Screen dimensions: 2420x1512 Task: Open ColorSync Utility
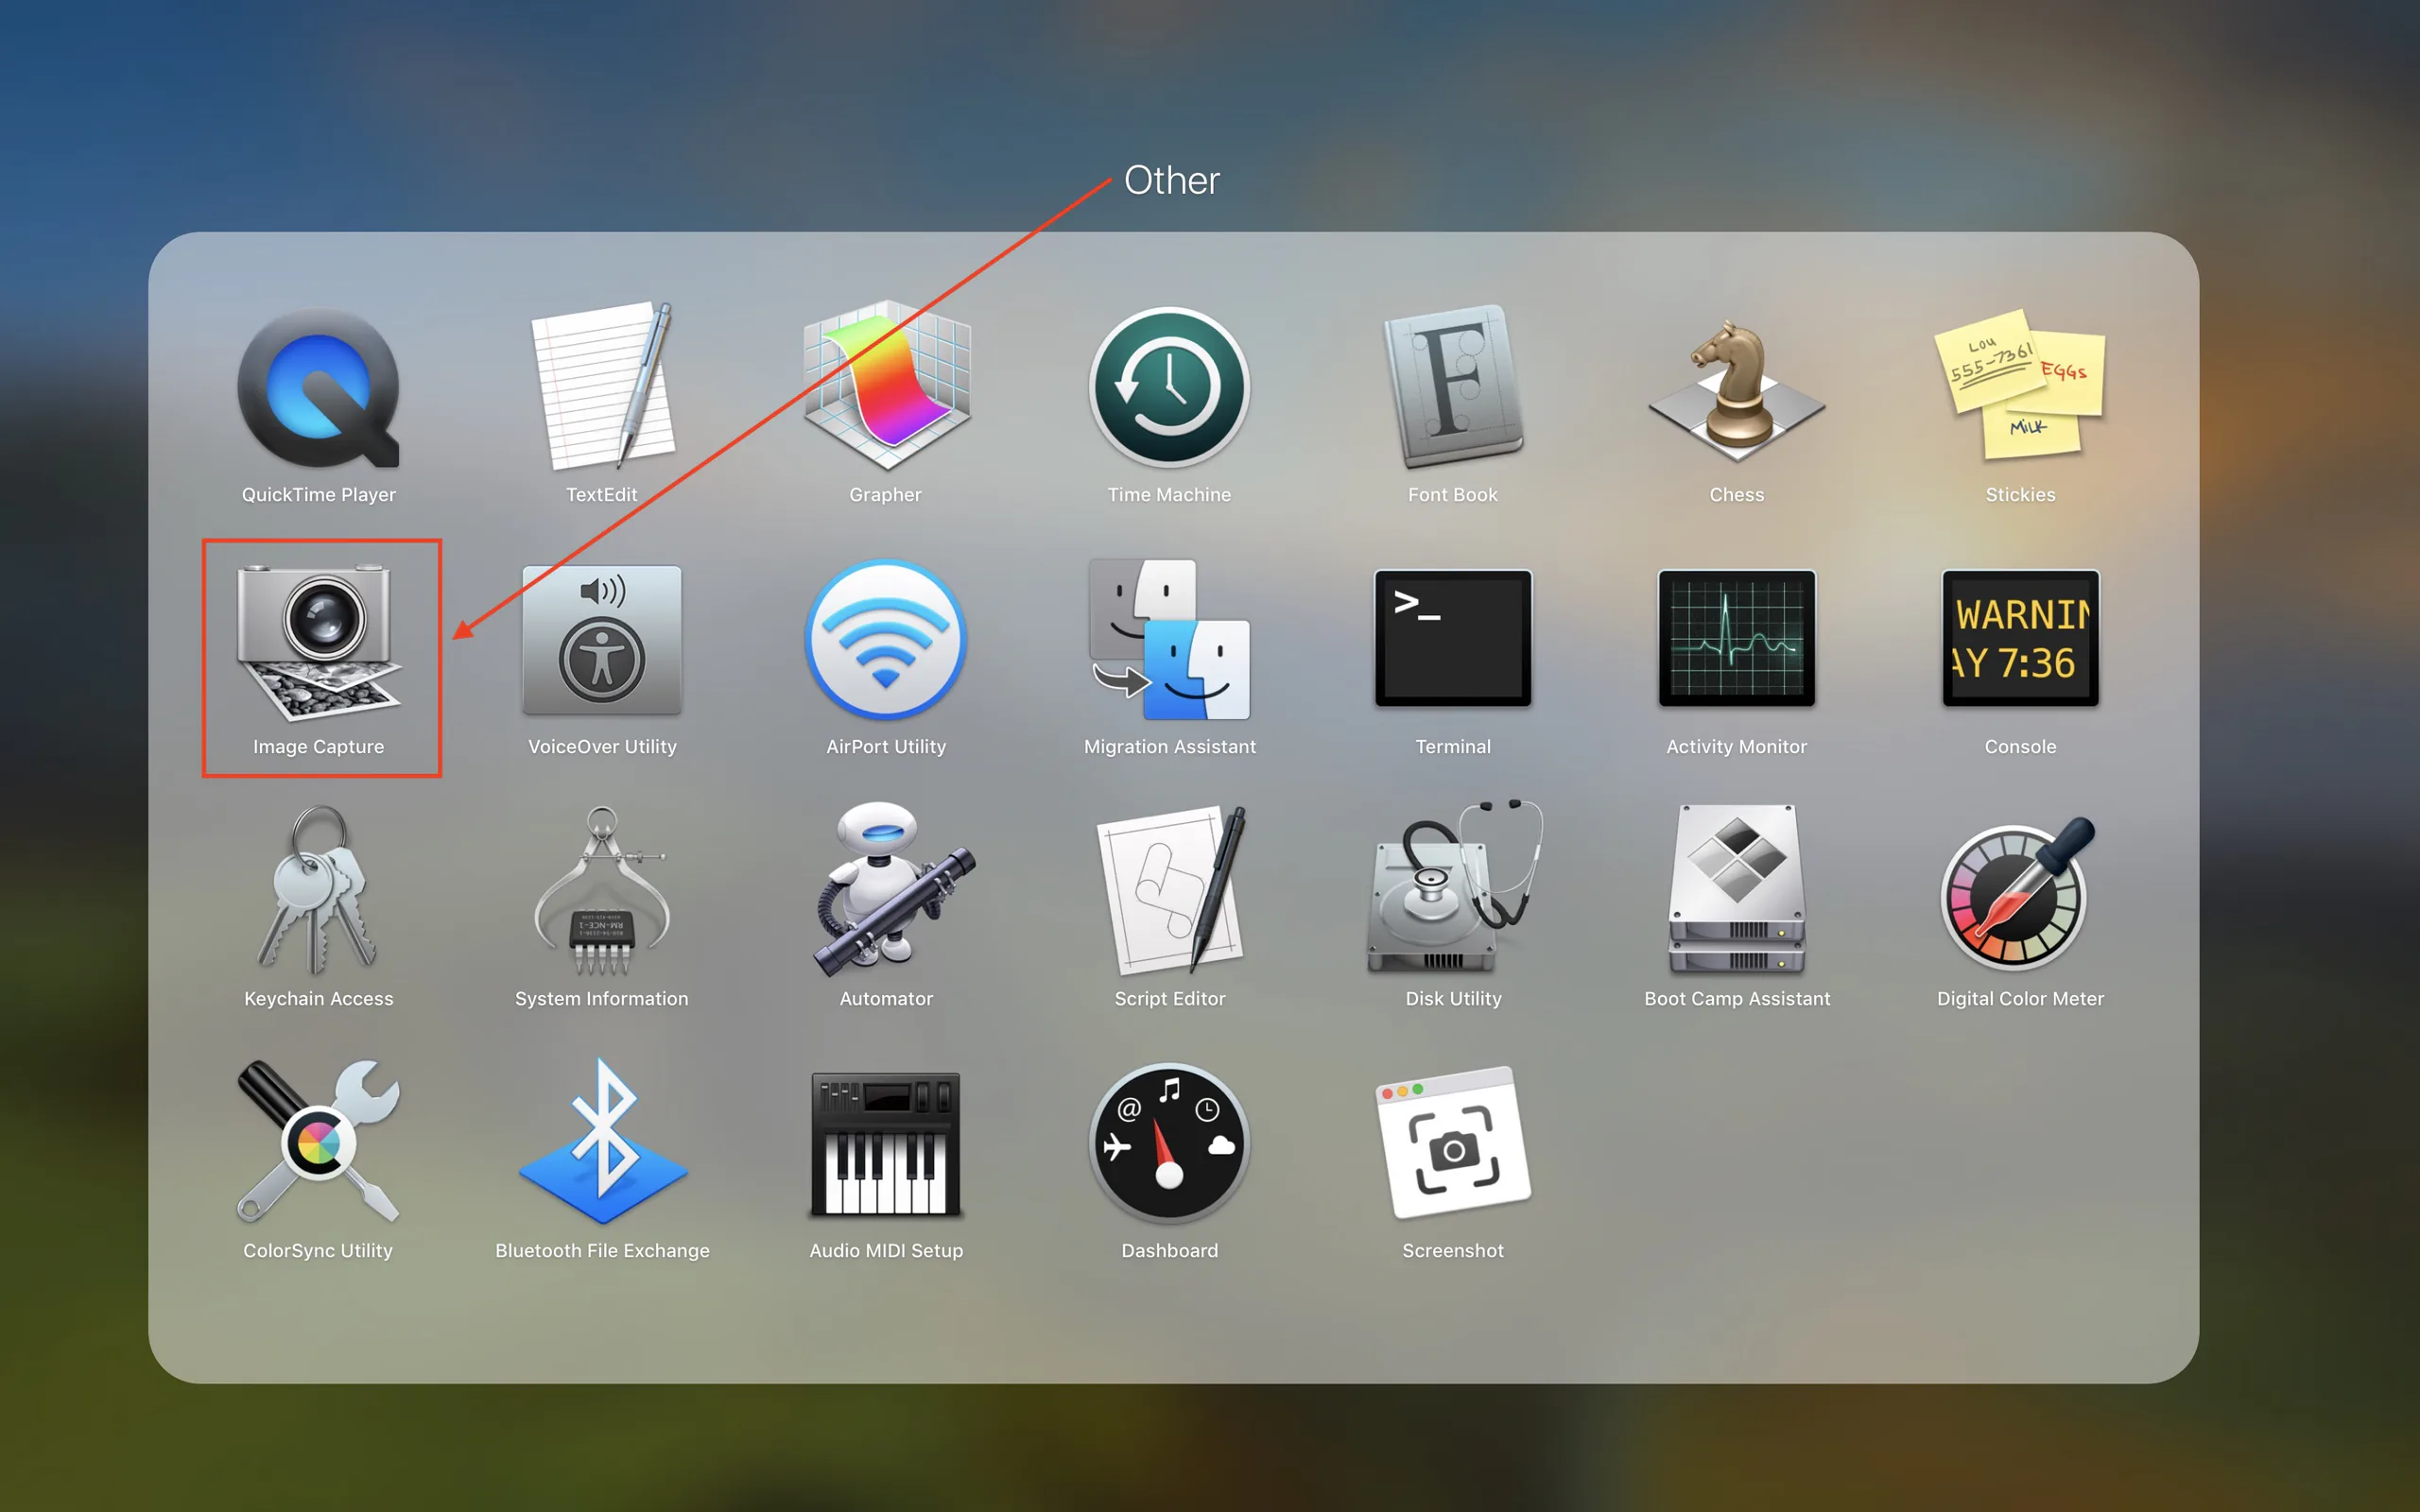pyautogui.click(x=318, y=1142)
